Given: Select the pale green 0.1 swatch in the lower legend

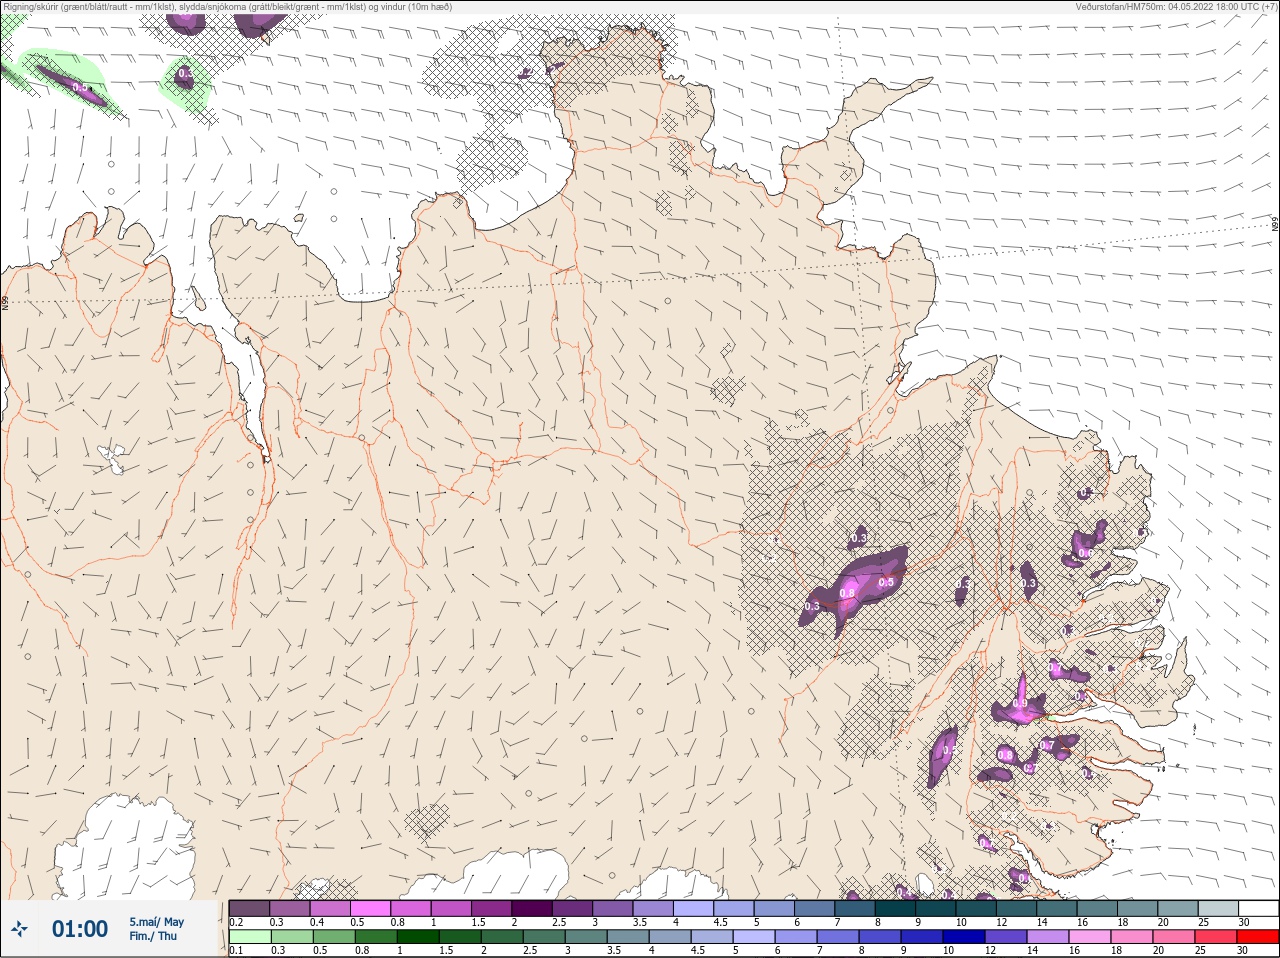Looking at the screenshot, I should tap(250, 937).
